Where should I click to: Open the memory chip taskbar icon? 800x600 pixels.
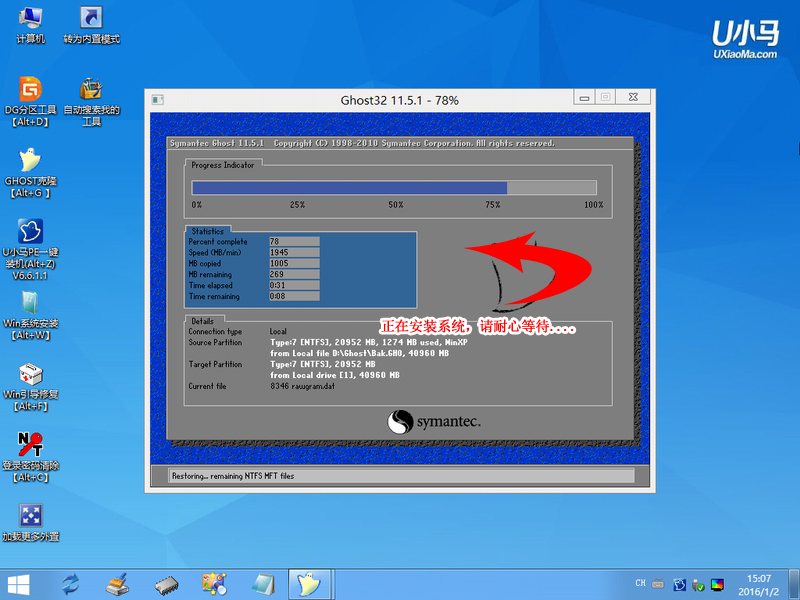point(166,583)
